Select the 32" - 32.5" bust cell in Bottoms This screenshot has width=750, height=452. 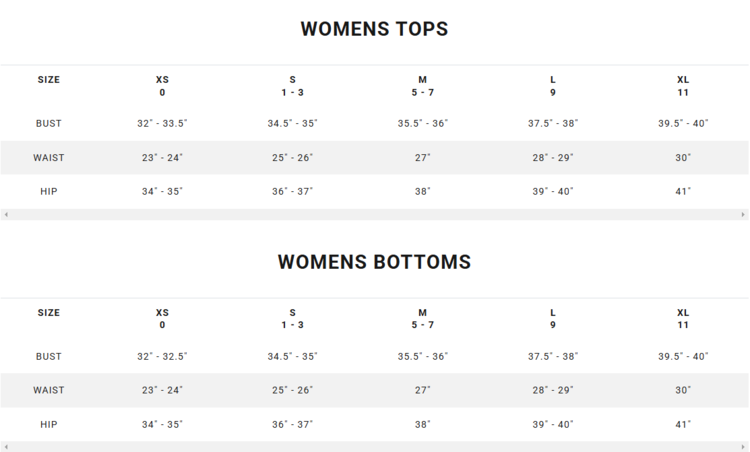point(162,357)
